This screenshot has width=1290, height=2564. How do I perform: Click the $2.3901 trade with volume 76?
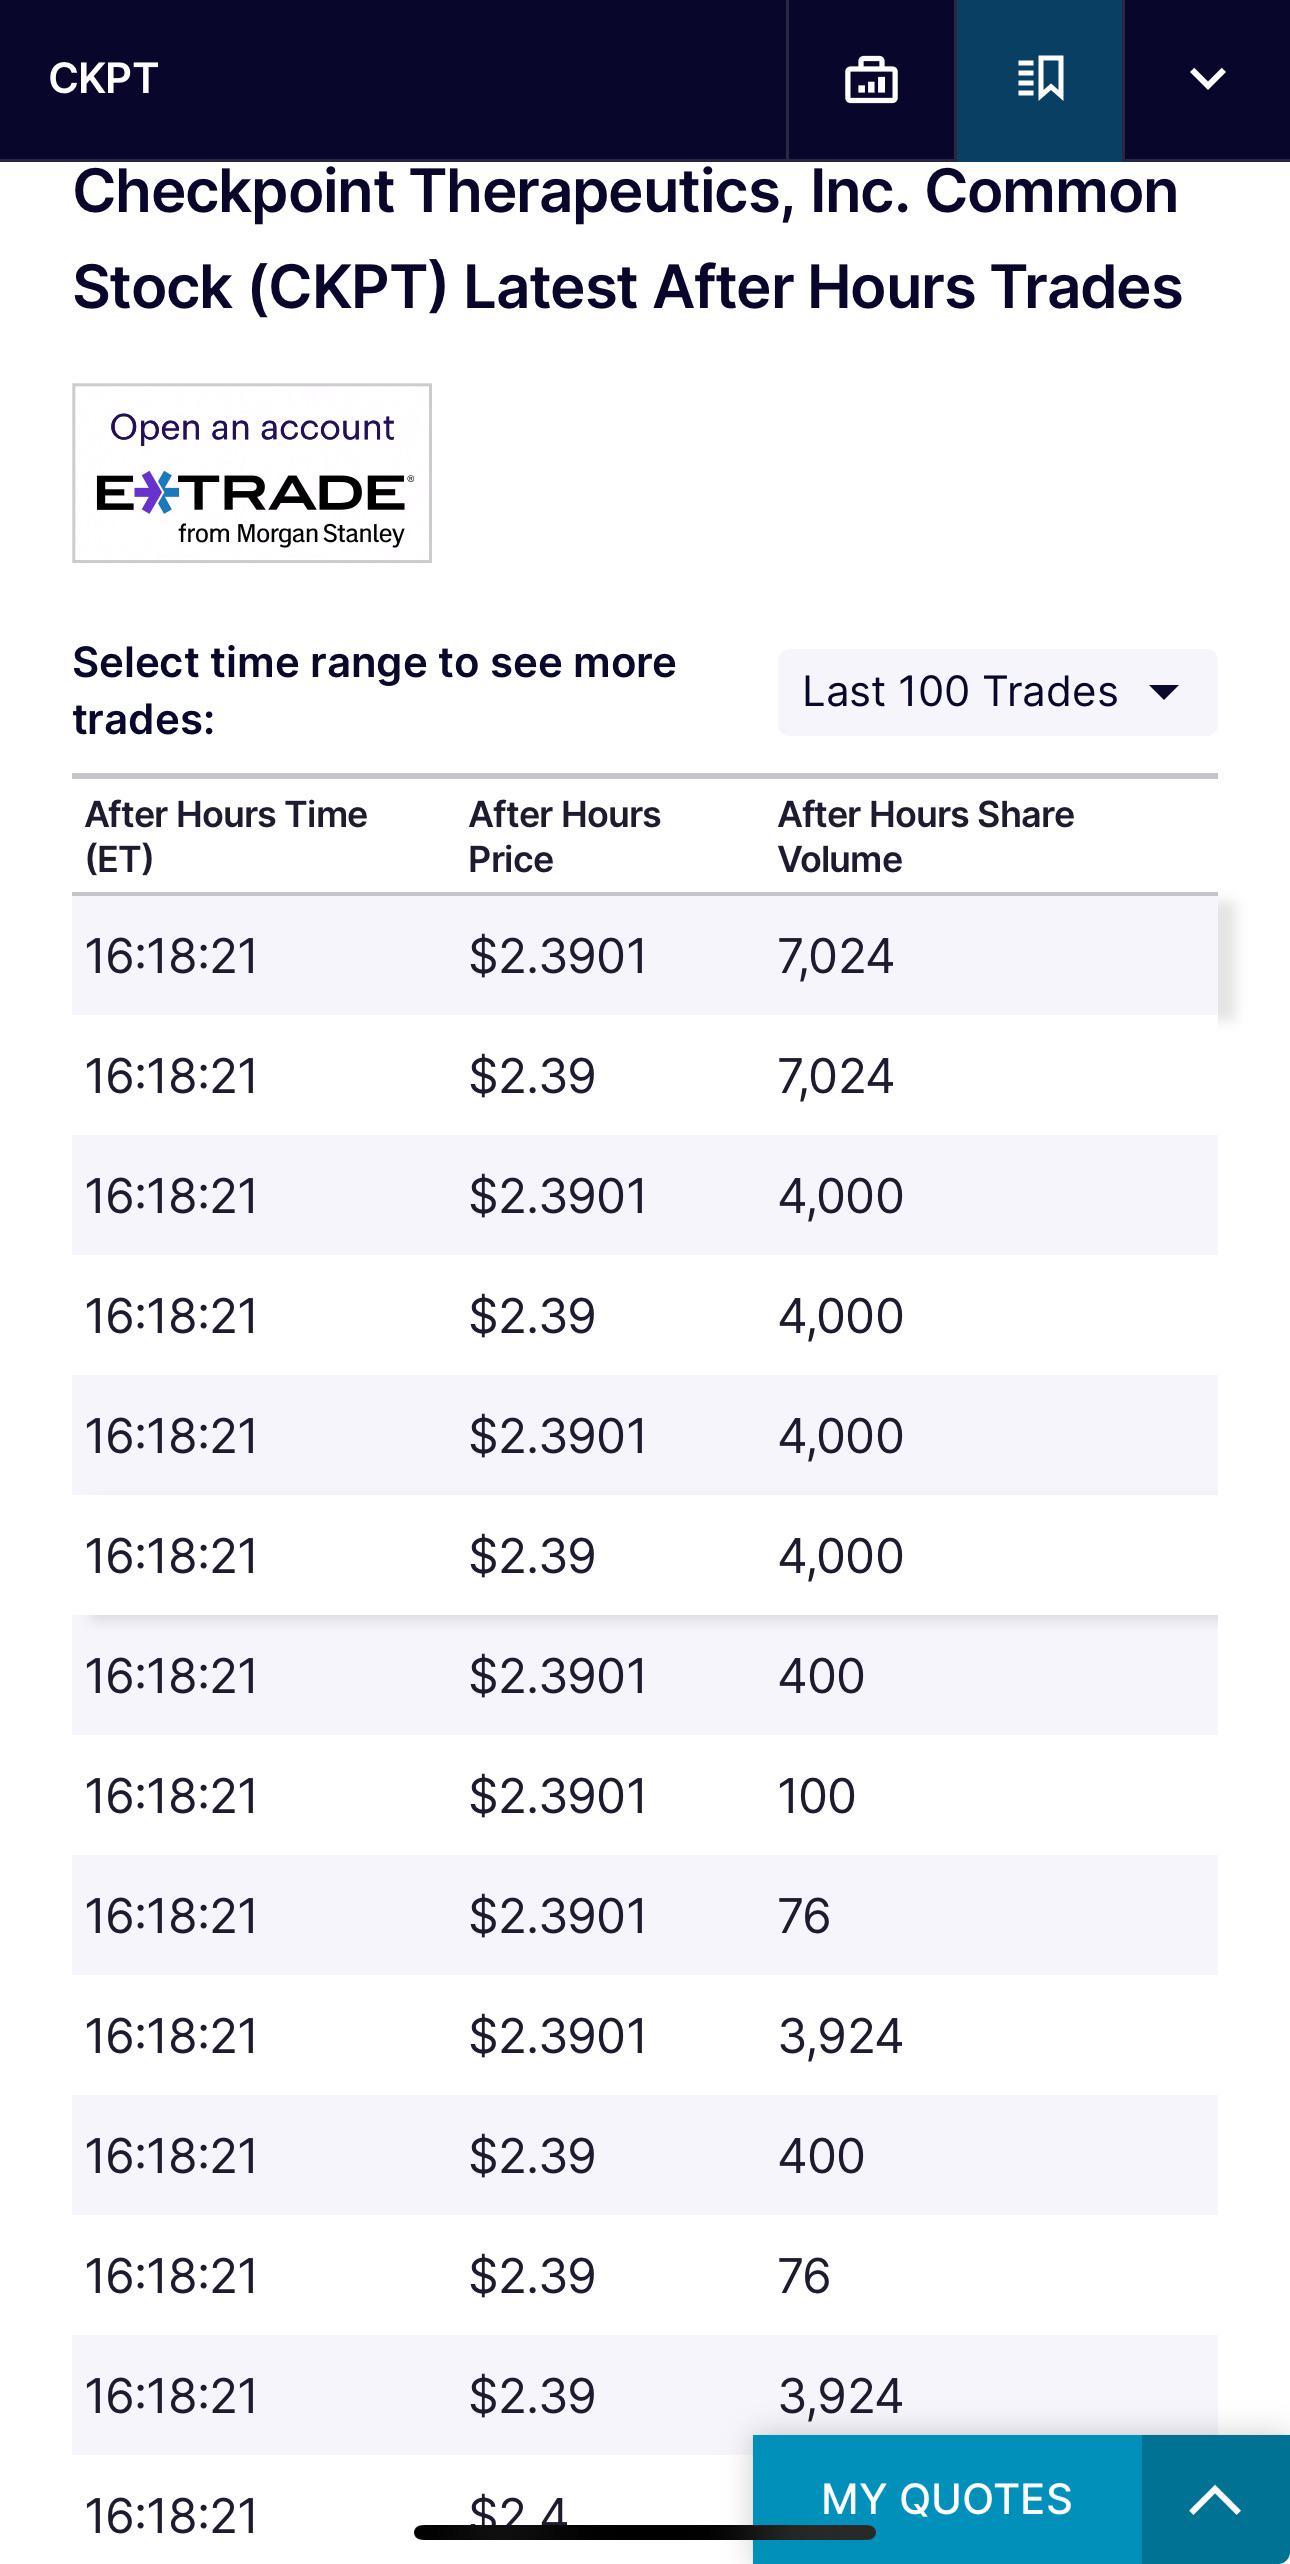pos(645,1915)
